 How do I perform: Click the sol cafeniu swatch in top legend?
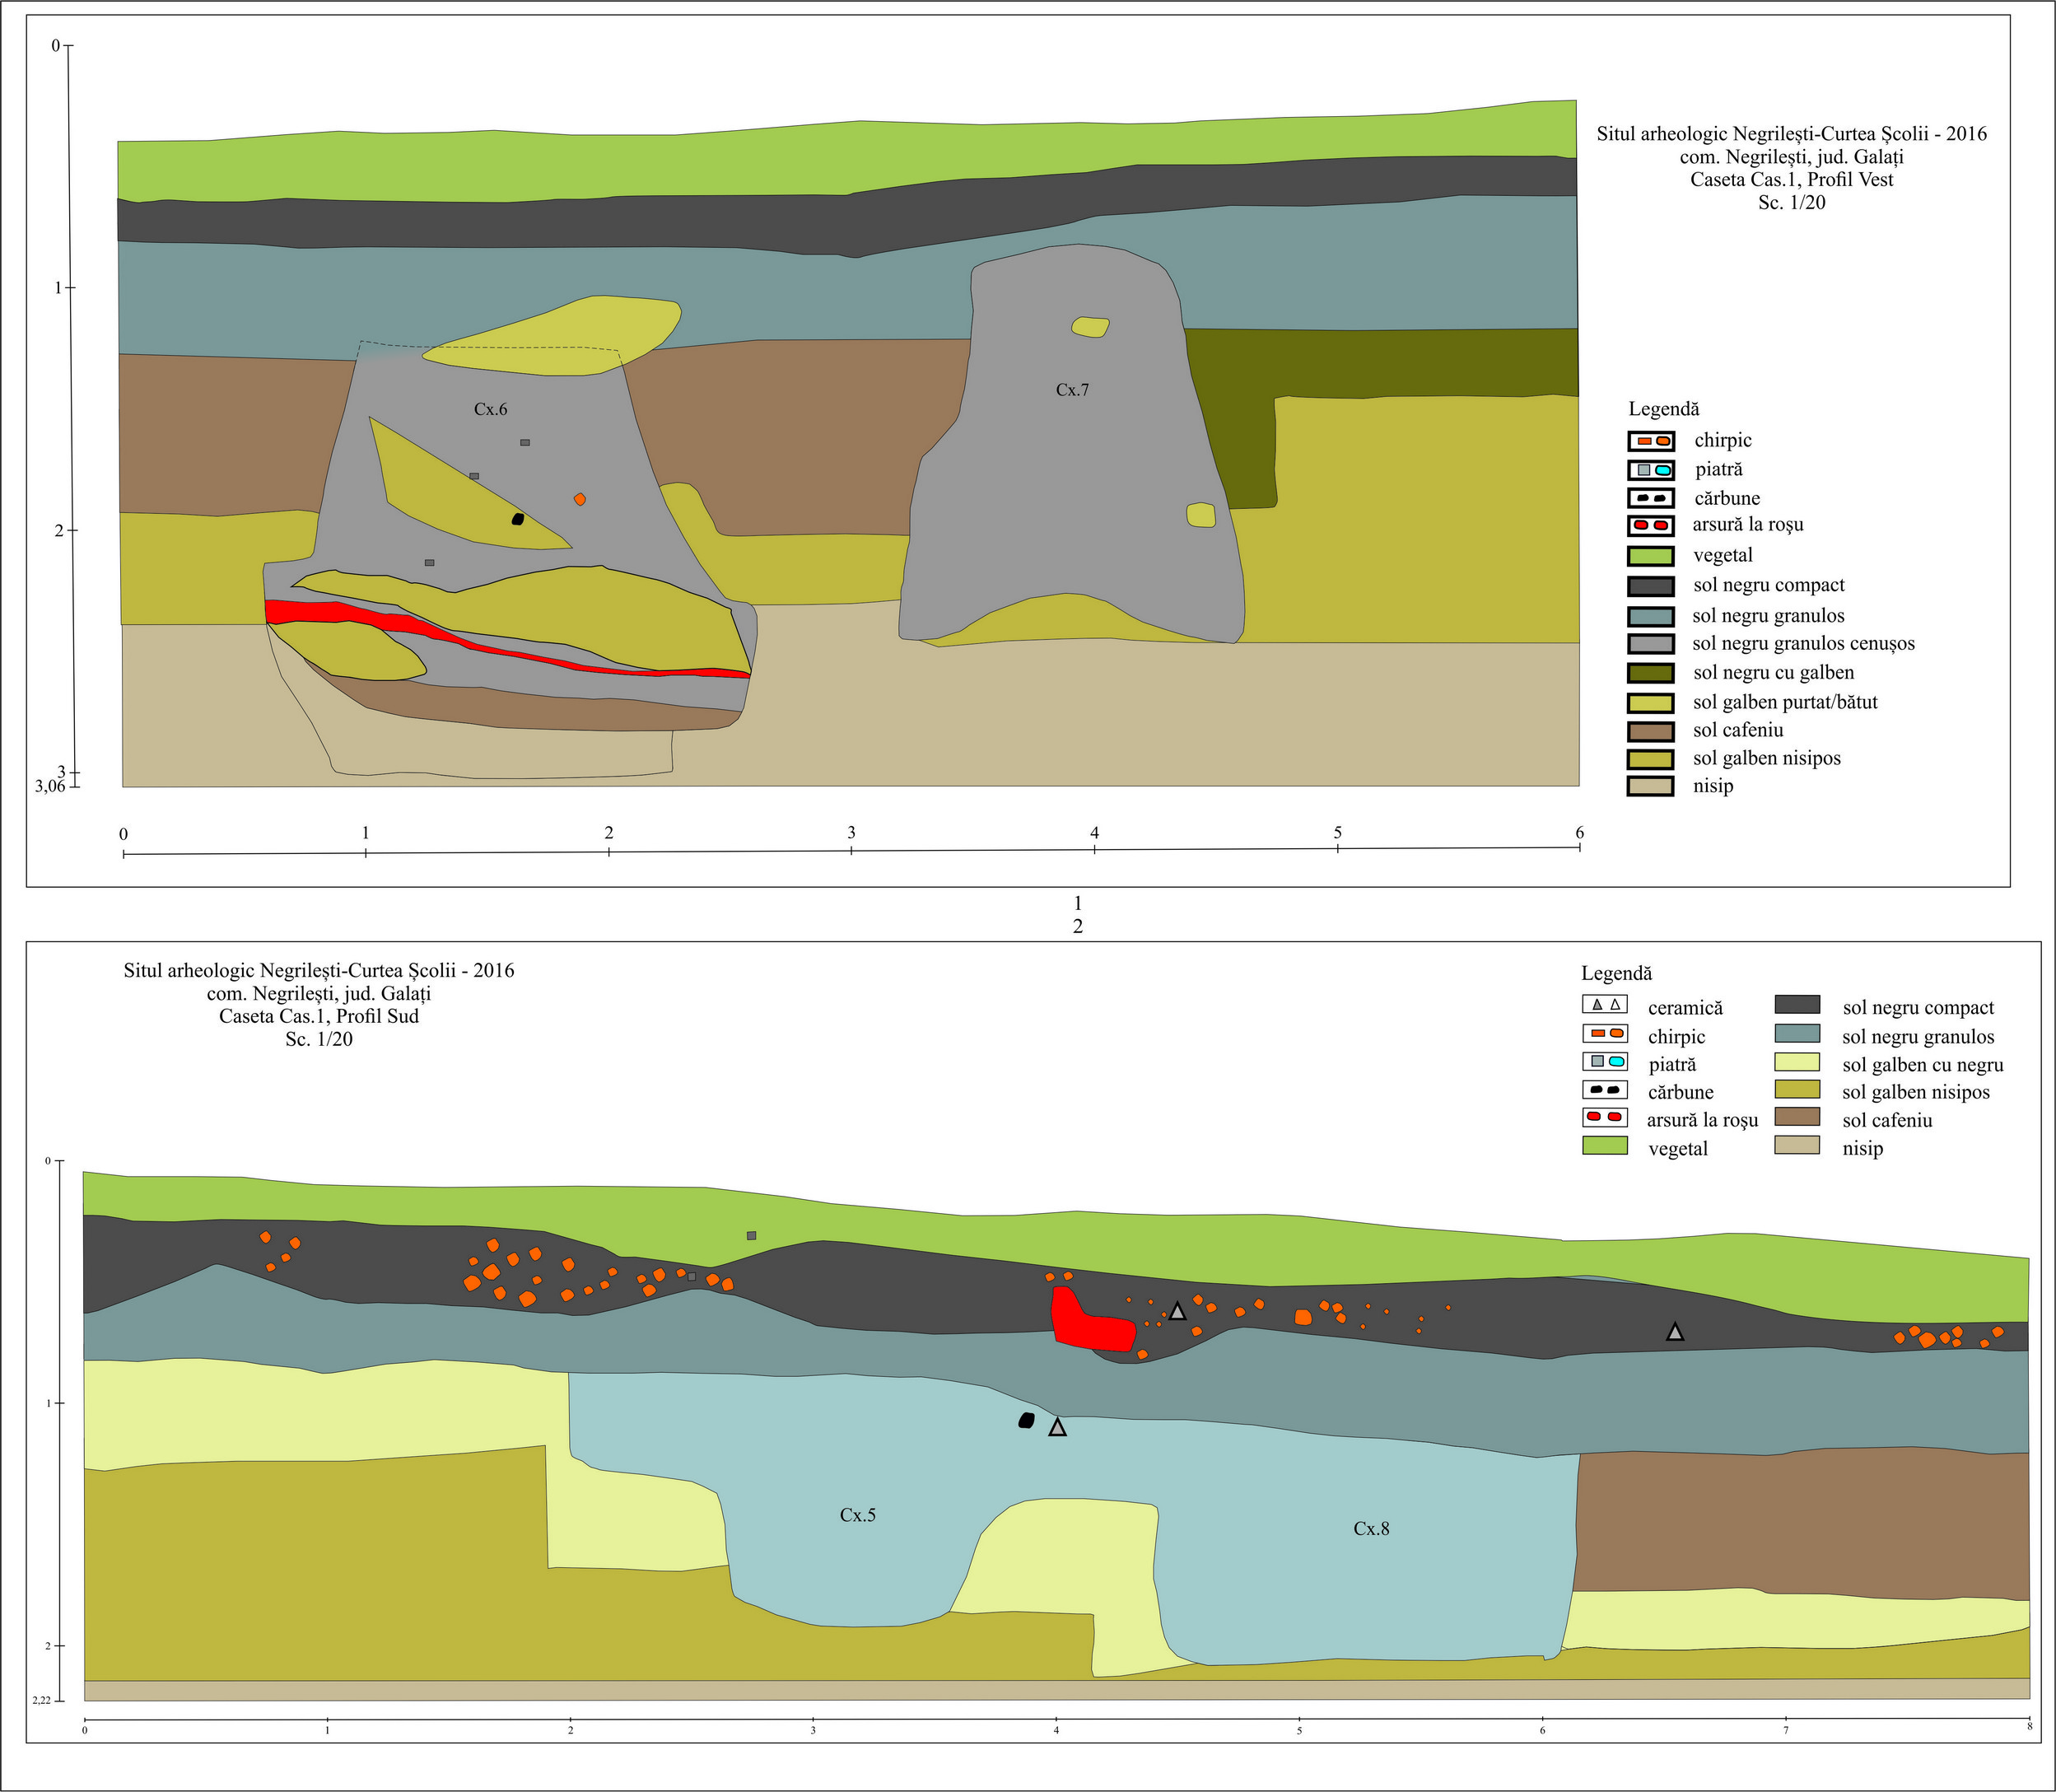(x=1650, y=731)
